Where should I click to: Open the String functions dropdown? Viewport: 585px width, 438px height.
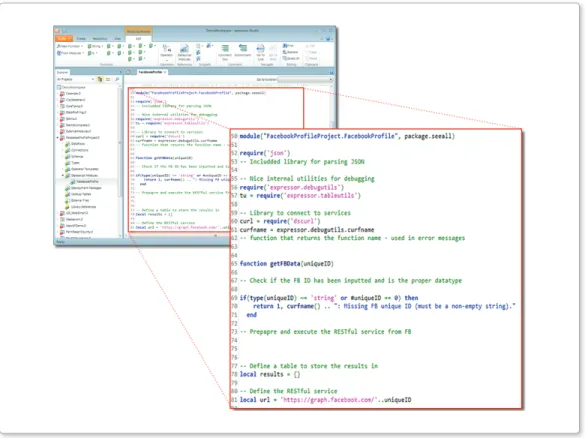[96, 46]
